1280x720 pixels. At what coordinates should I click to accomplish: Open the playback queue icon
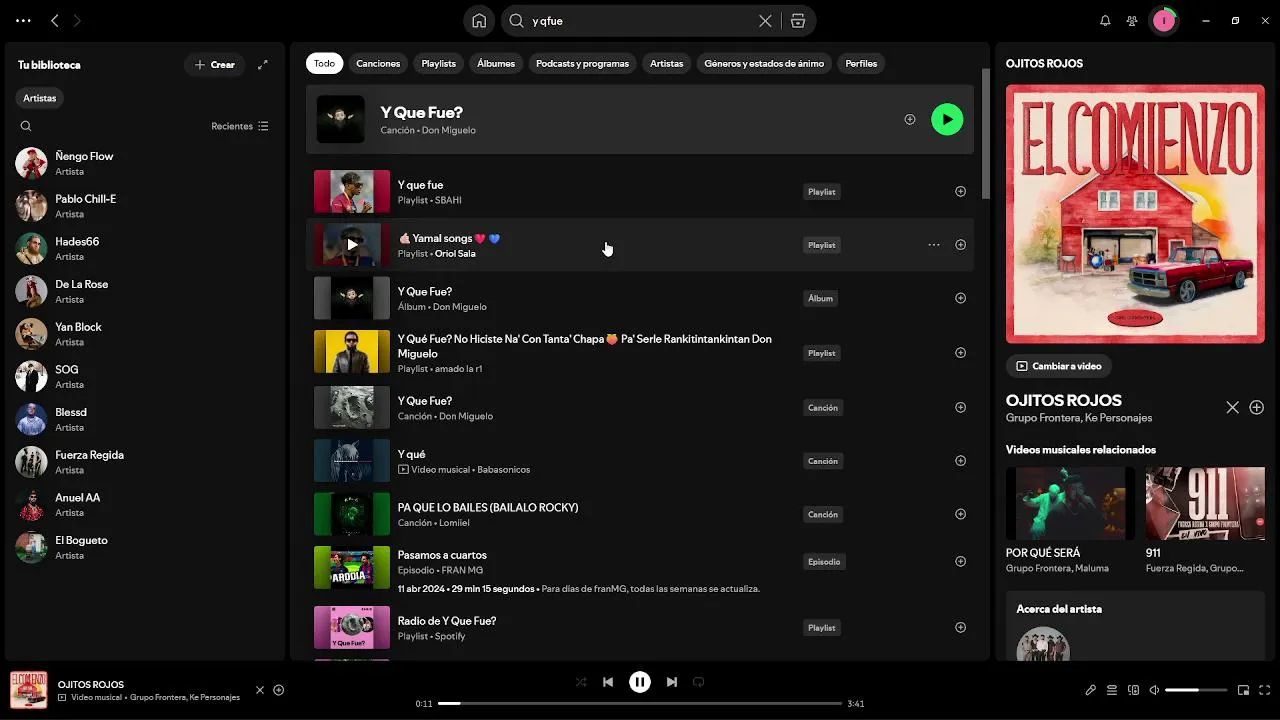1112,690
